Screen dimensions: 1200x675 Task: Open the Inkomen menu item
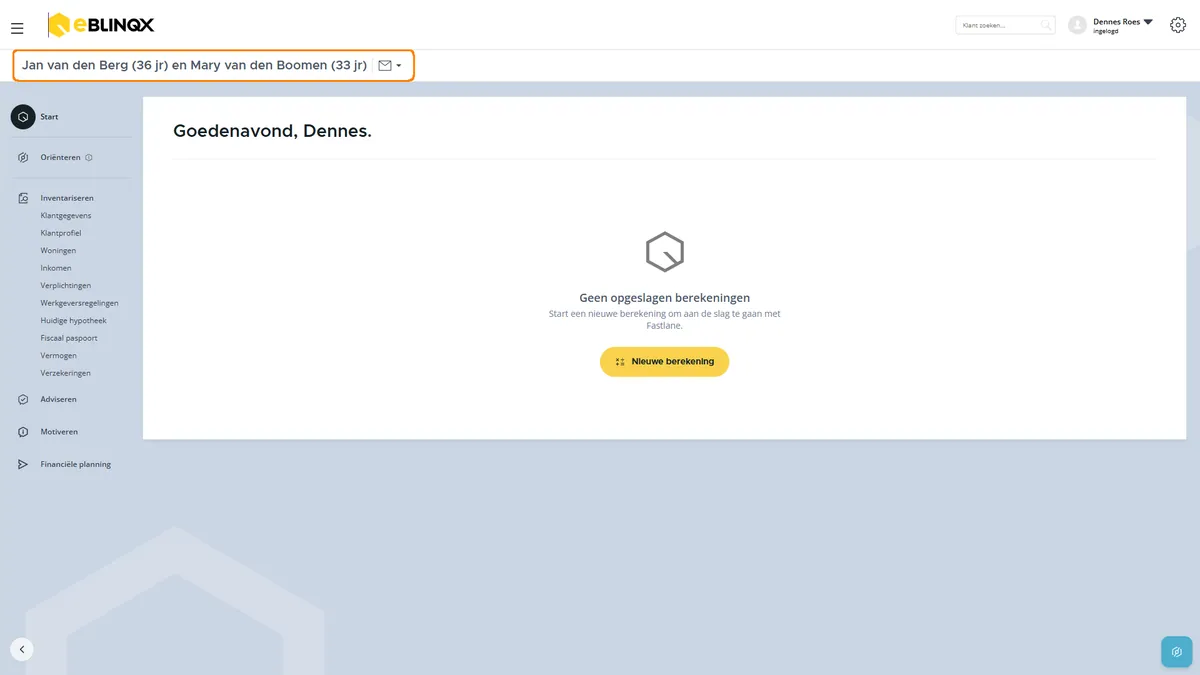click(x=56, y=268)
